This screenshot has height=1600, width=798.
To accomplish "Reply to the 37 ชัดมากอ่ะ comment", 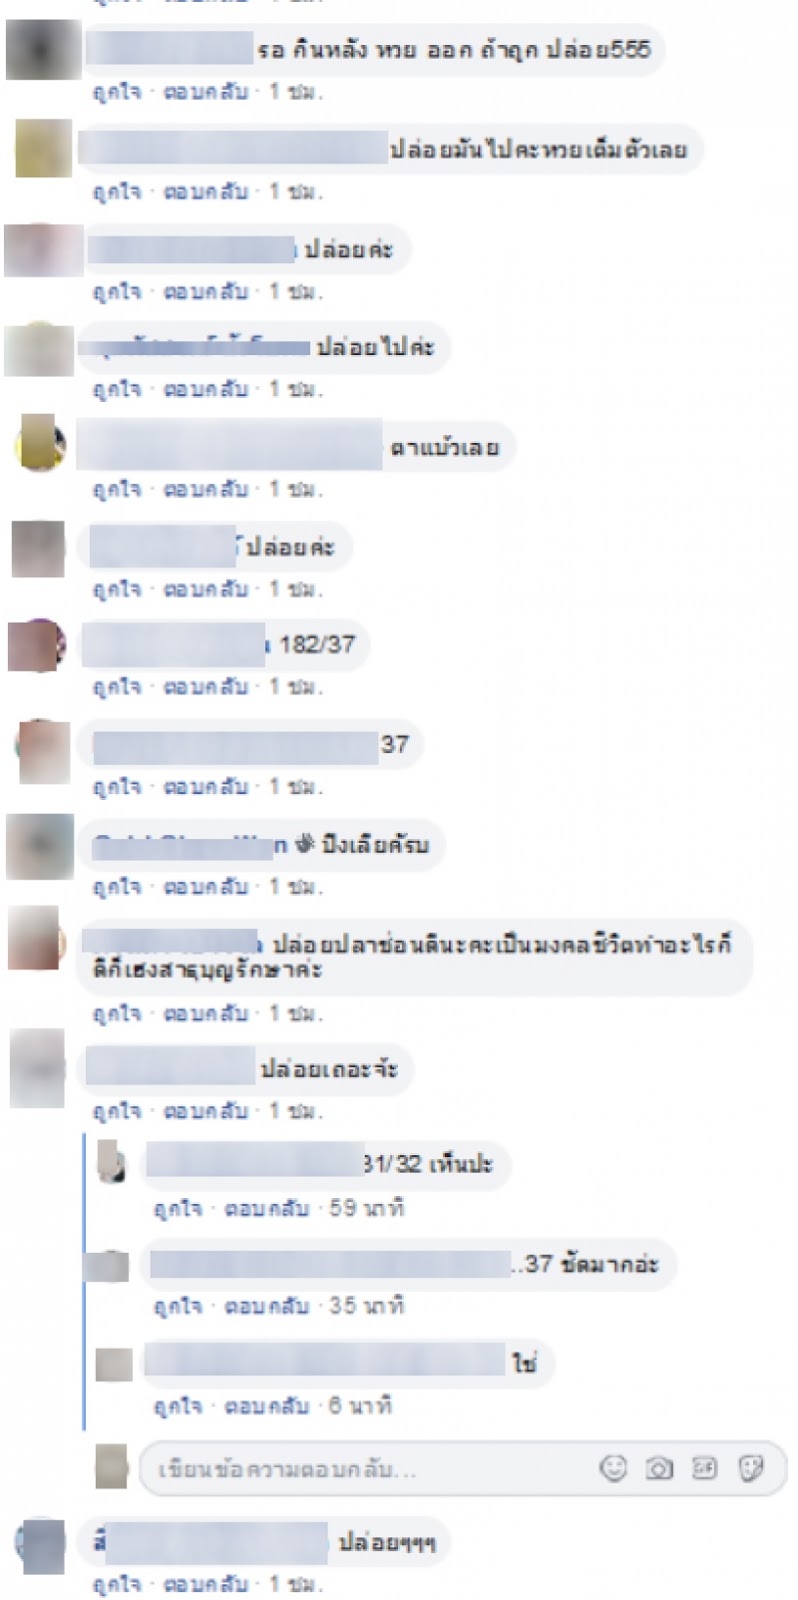I will point(266,1306).
